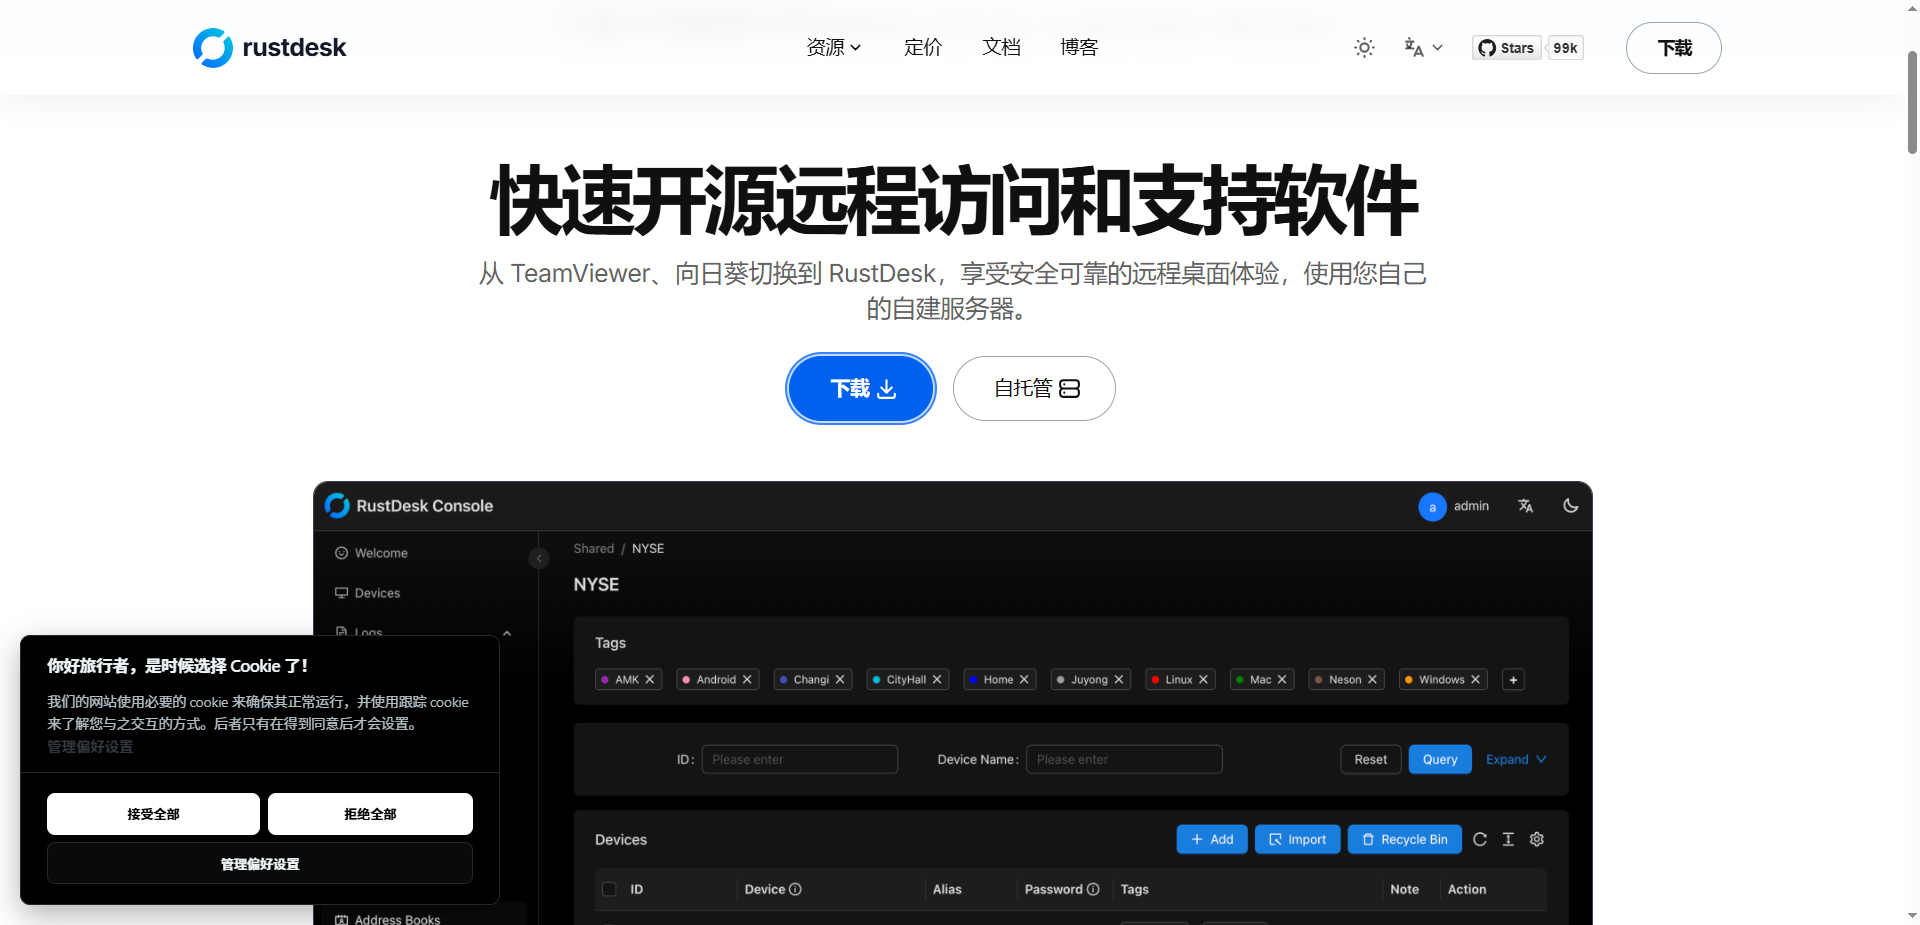Click the Query button
The height and width of the screenshot is (925, 1920).
pyautogui.click(x=1440, y=759)
